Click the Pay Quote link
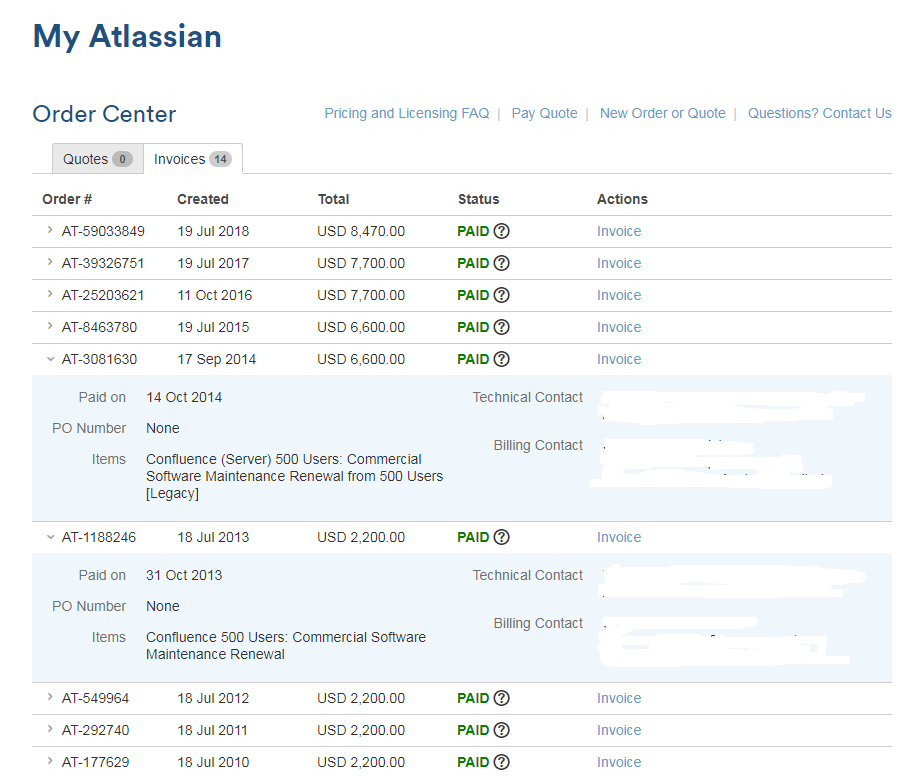This screenshot has width=898, height=778. (544, 113)
